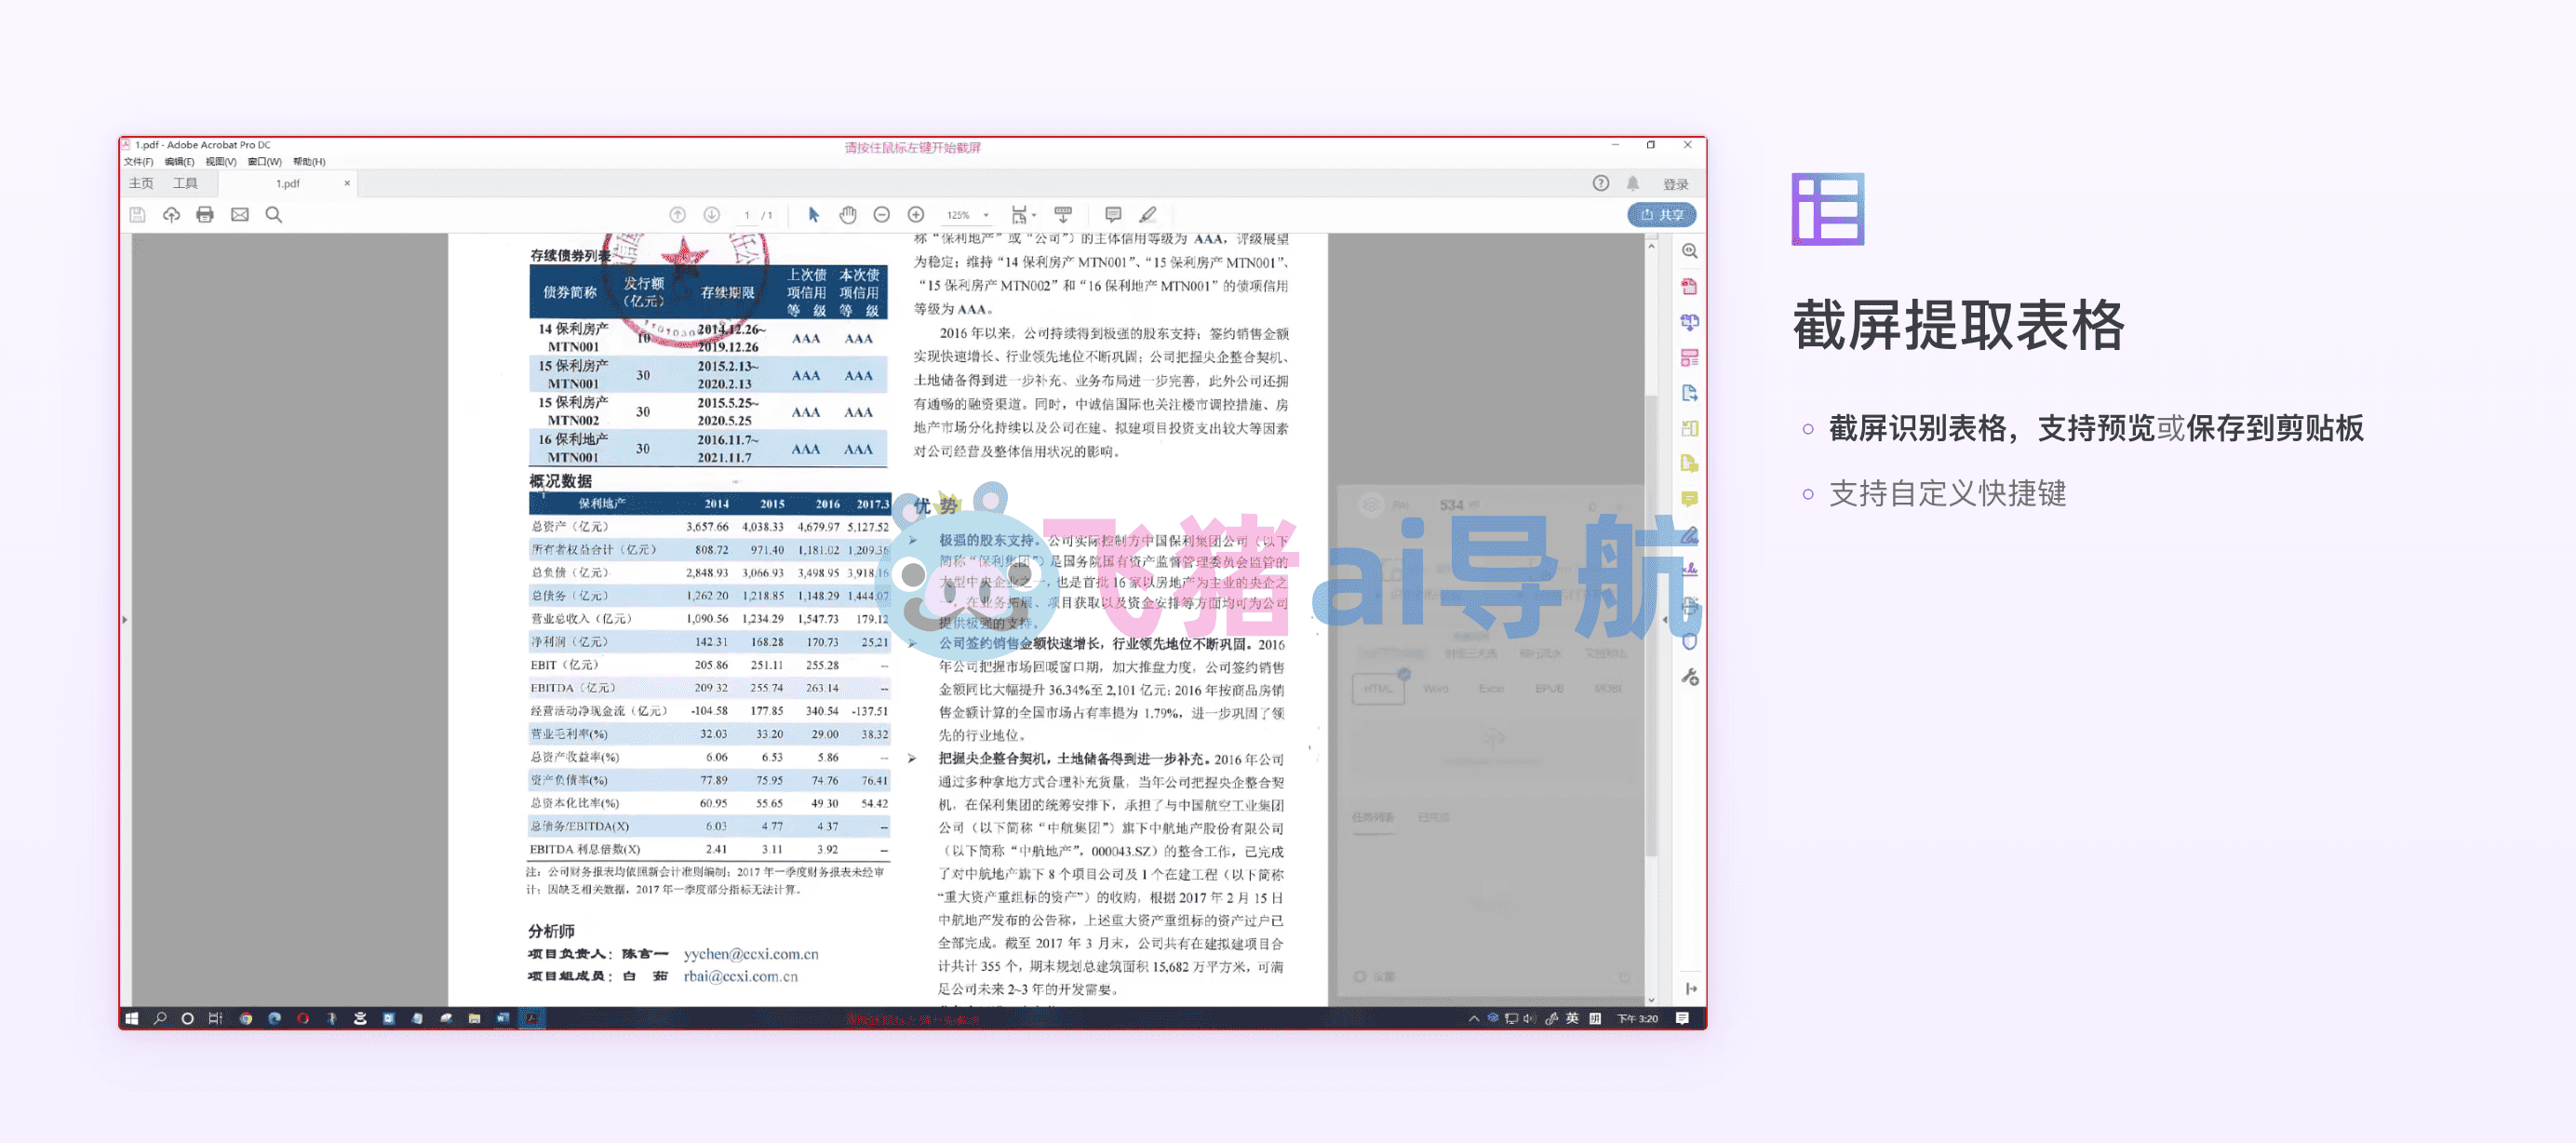Type in the page number field
Image resolution: width=2576 pixels, height=1143 pixels.
[747, 214]
